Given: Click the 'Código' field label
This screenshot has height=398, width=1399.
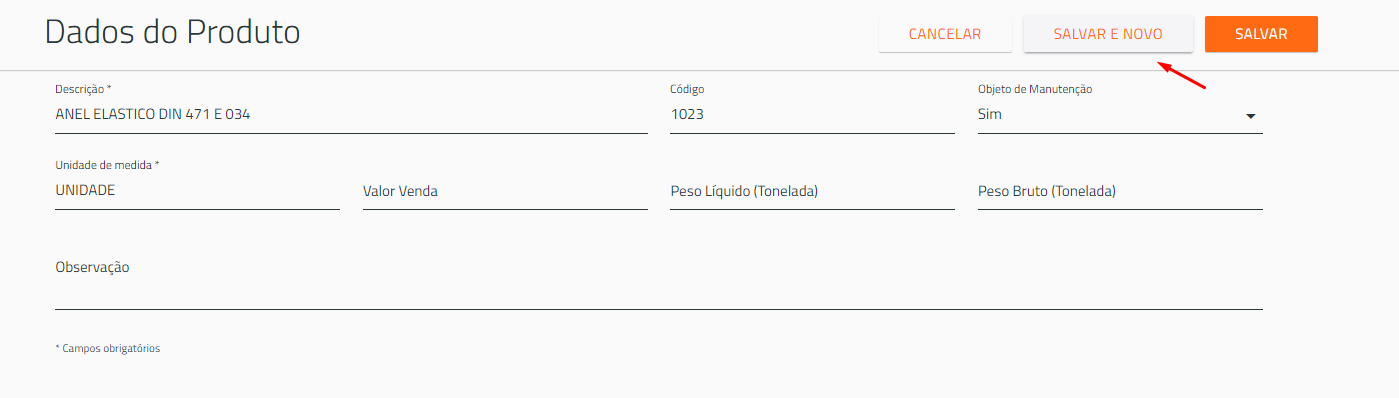Looking at the screenshot, I should click(x=687, y=89).
